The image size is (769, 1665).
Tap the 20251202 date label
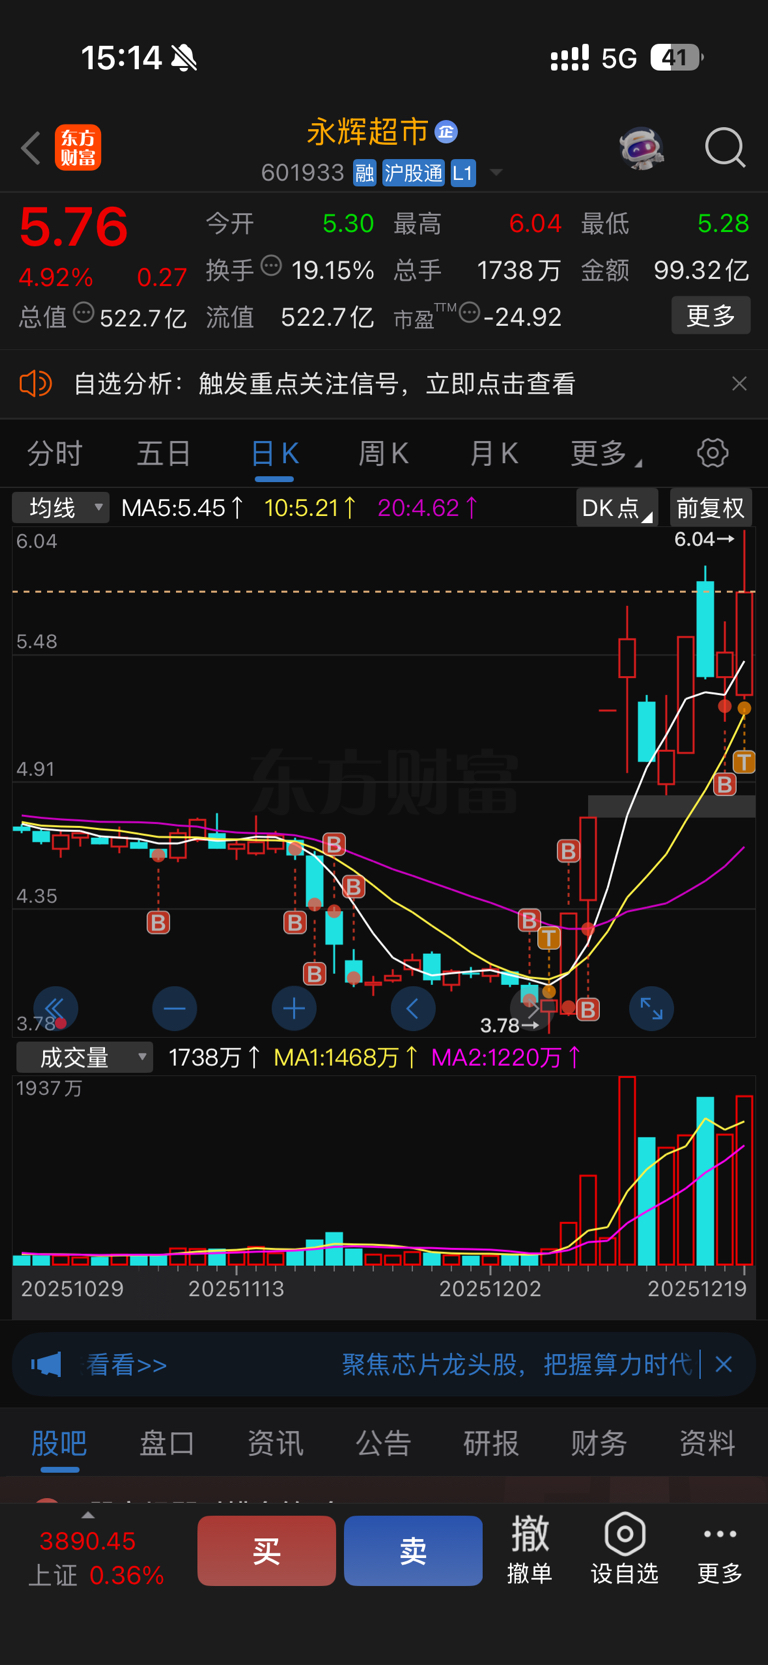(x=490, y=1289)
